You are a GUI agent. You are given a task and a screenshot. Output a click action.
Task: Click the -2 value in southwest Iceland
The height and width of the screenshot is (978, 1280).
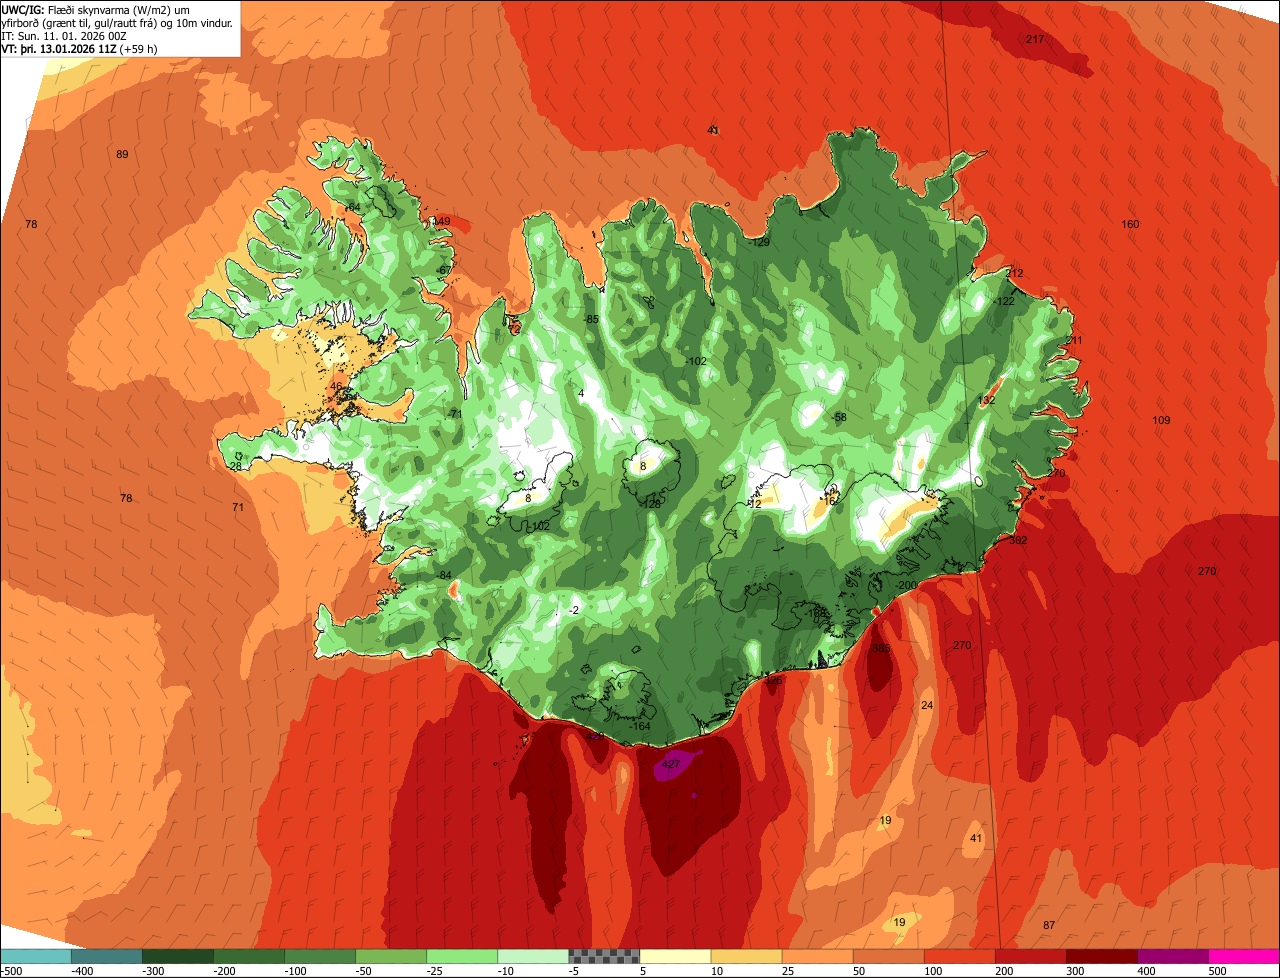pyautogui.click(x=573, y=610)
